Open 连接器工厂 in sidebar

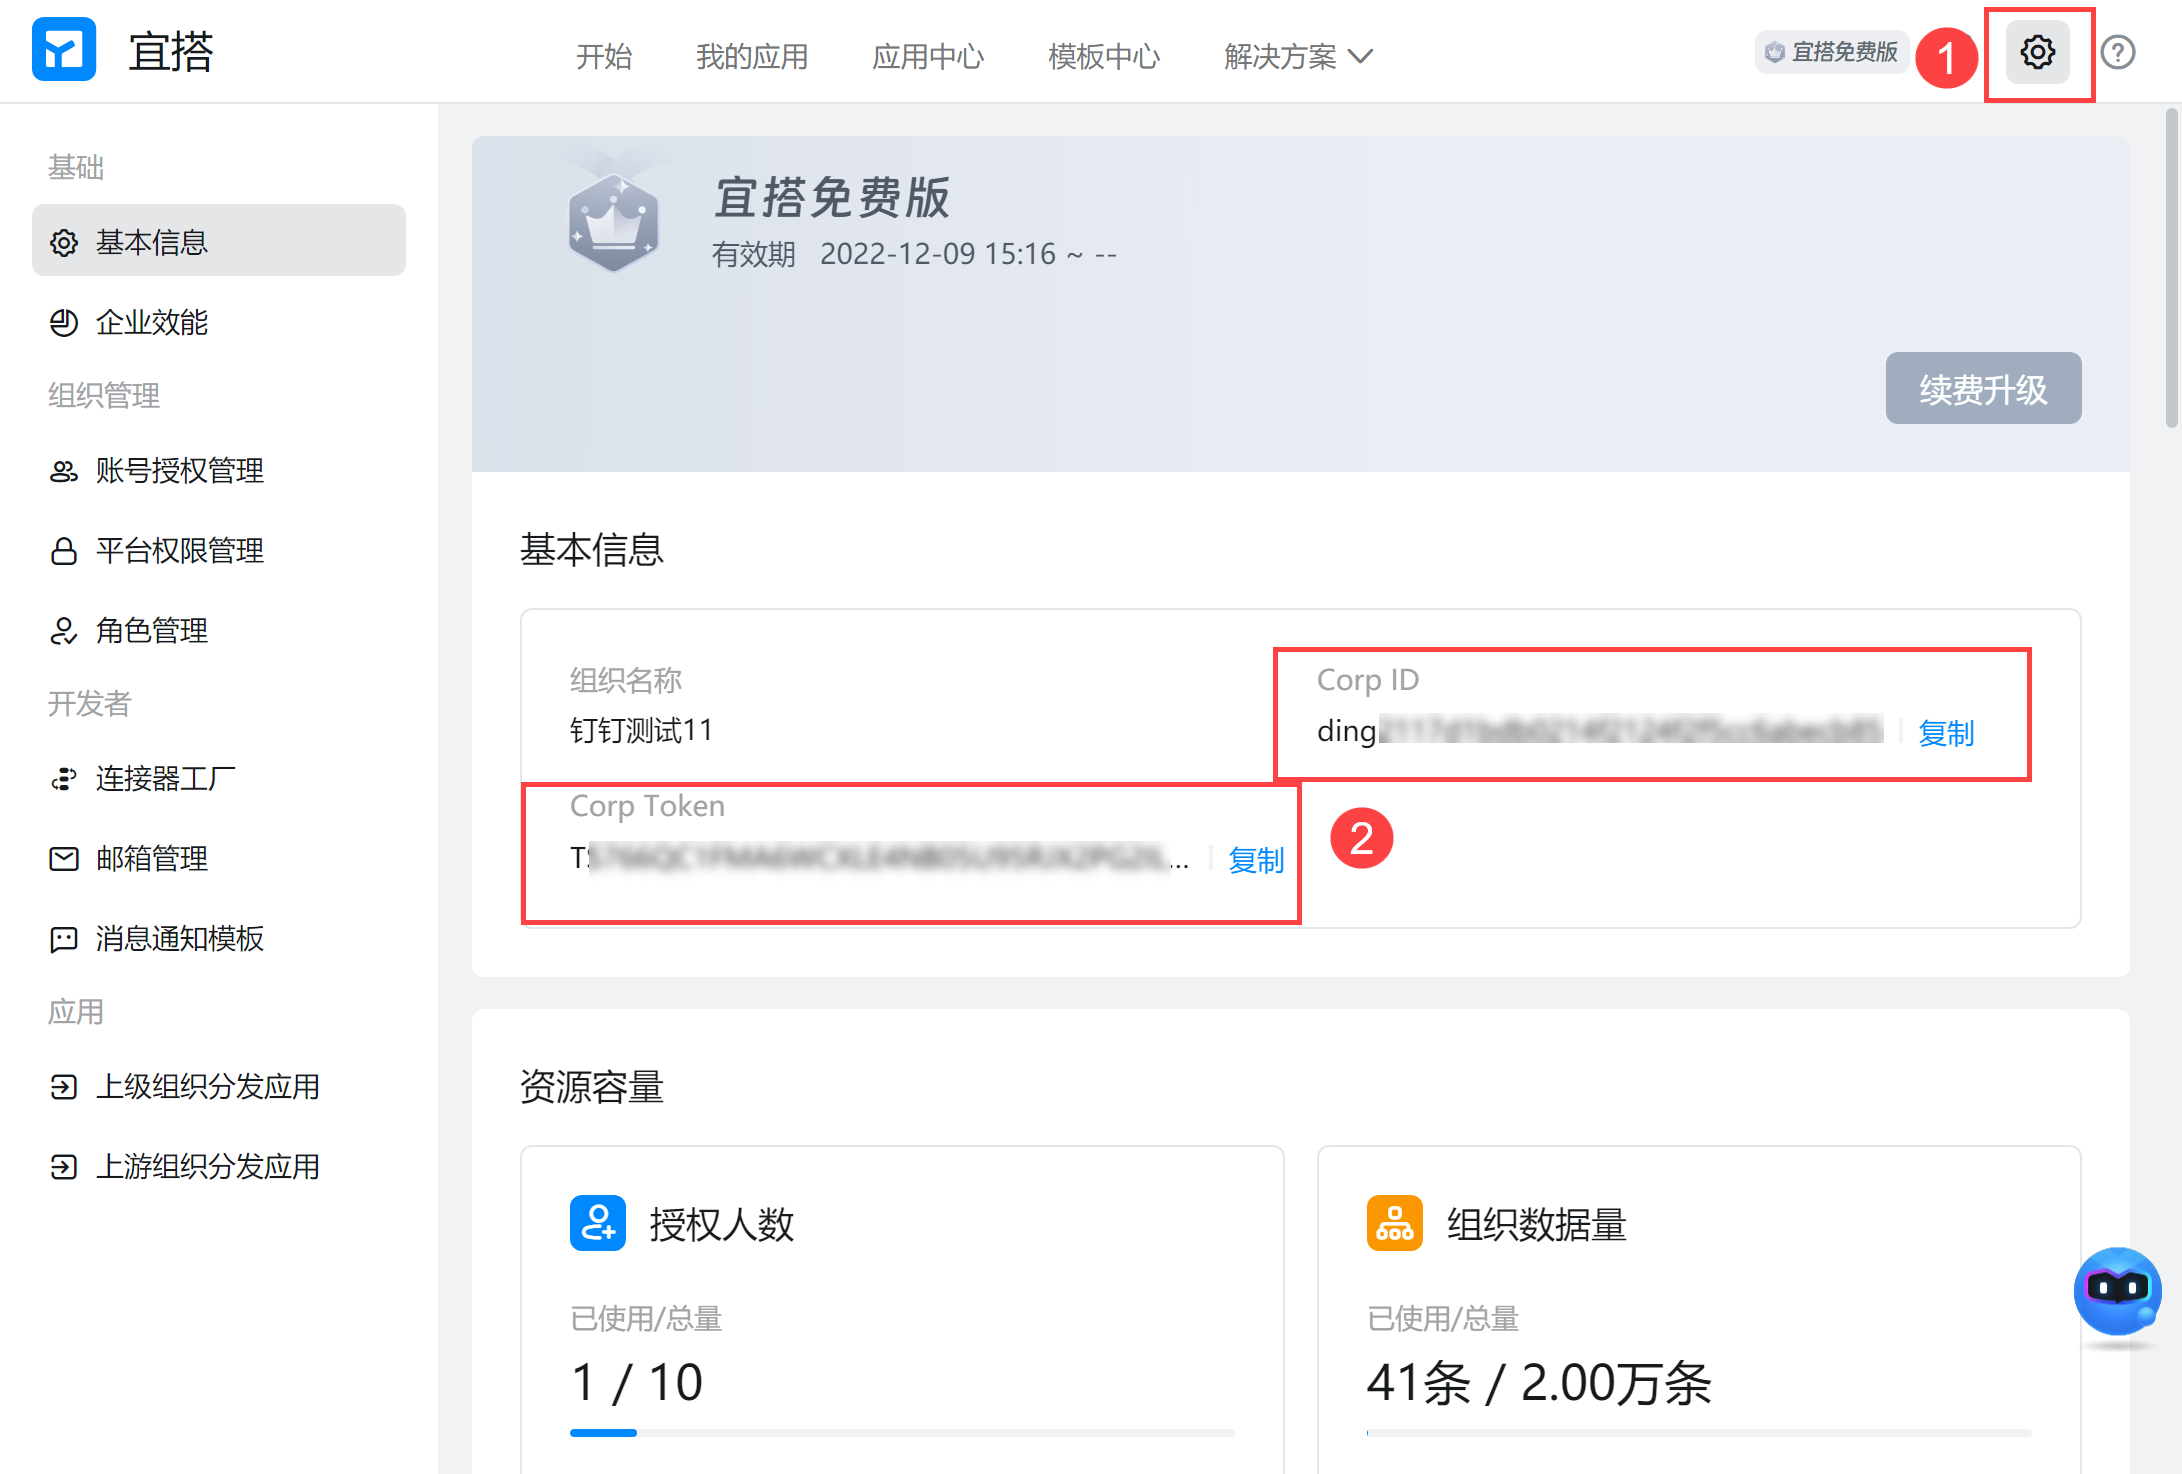coord(165,778)
